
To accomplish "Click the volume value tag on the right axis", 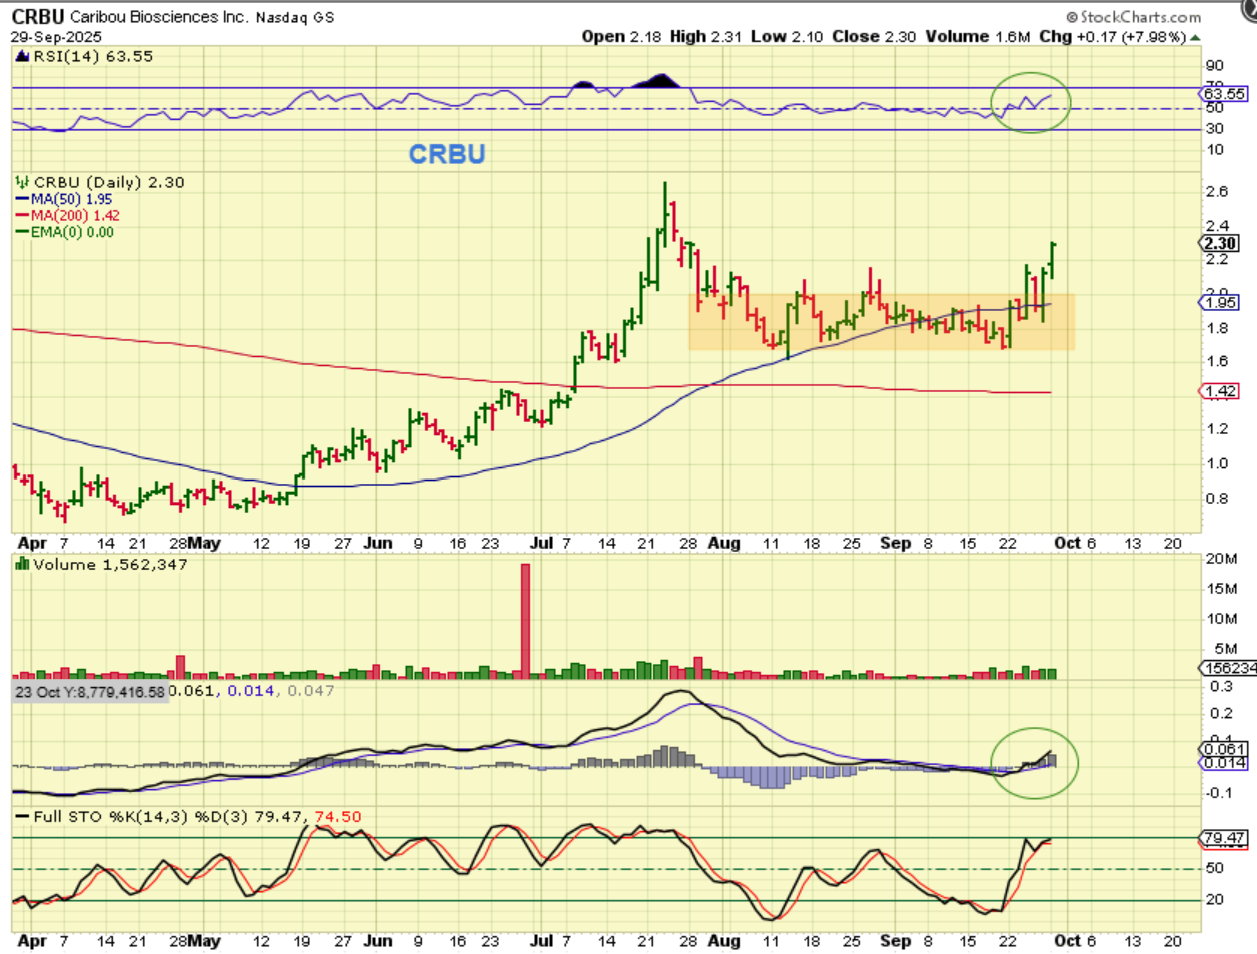I will [x=1228, y=668].
